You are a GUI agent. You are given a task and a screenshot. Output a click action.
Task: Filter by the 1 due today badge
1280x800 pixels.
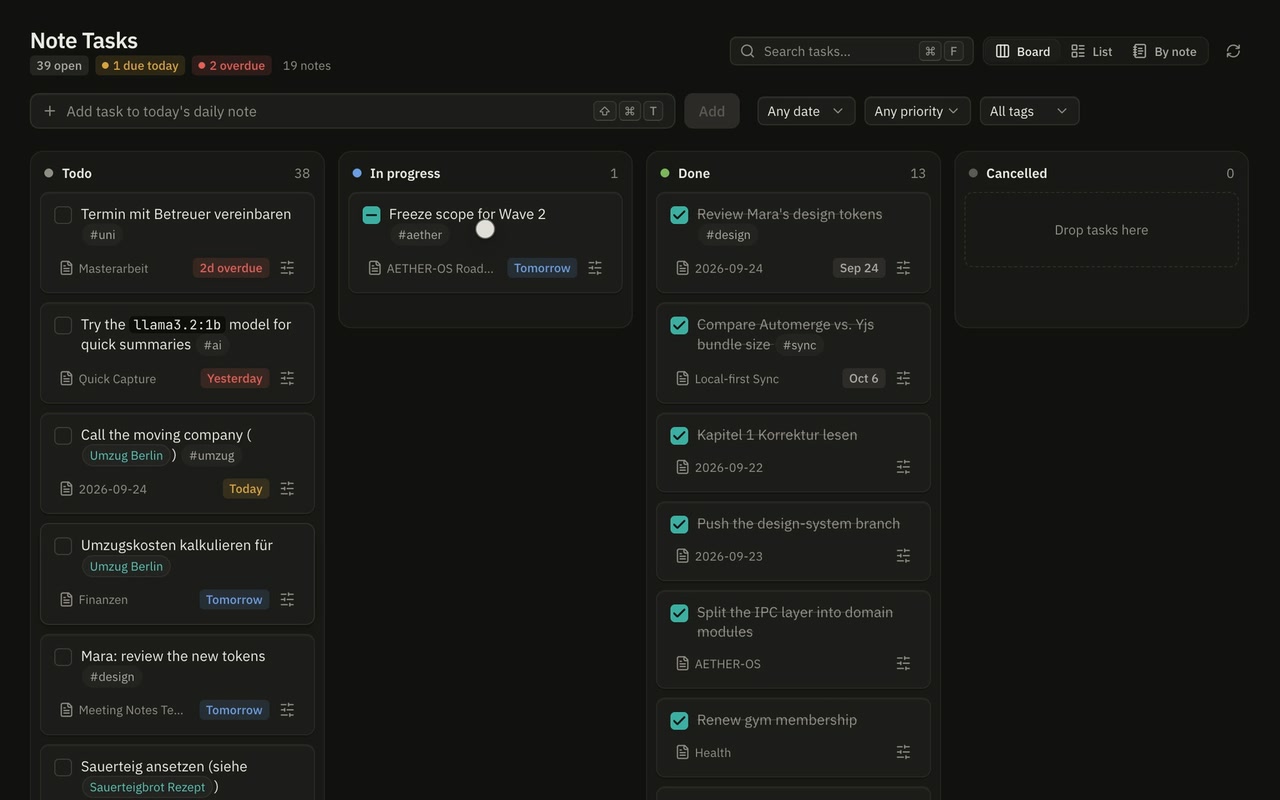[140, 66]
